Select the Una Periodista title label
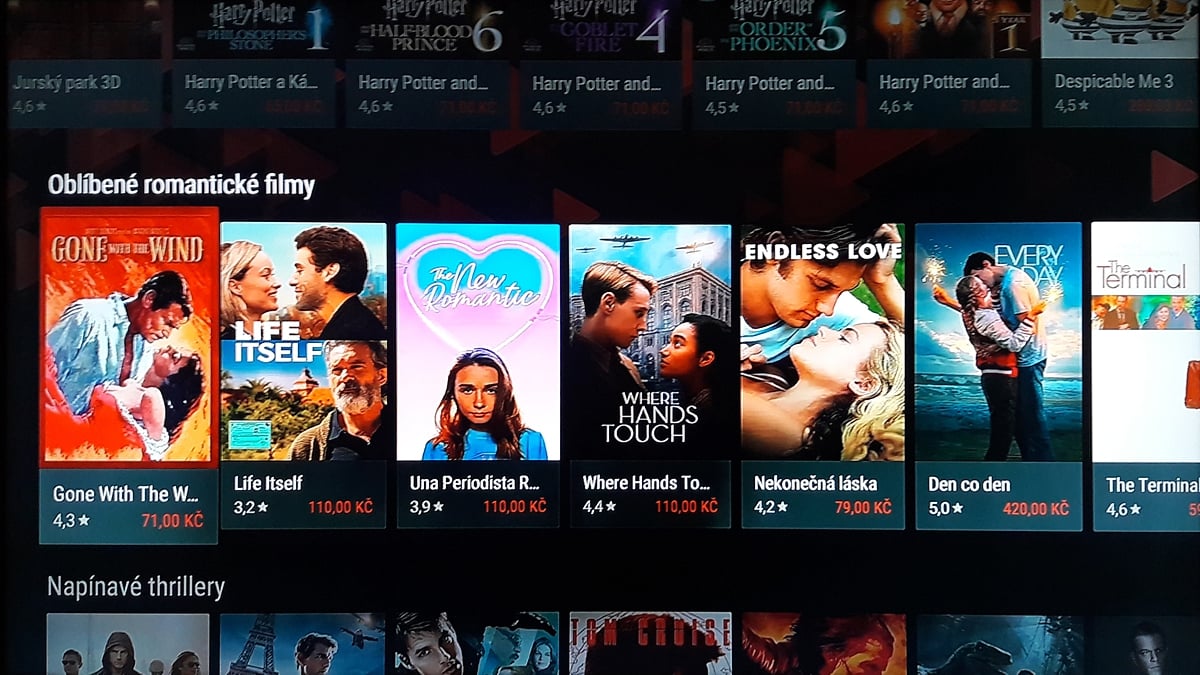1200x675 pixels. click(x=475, y=483)
